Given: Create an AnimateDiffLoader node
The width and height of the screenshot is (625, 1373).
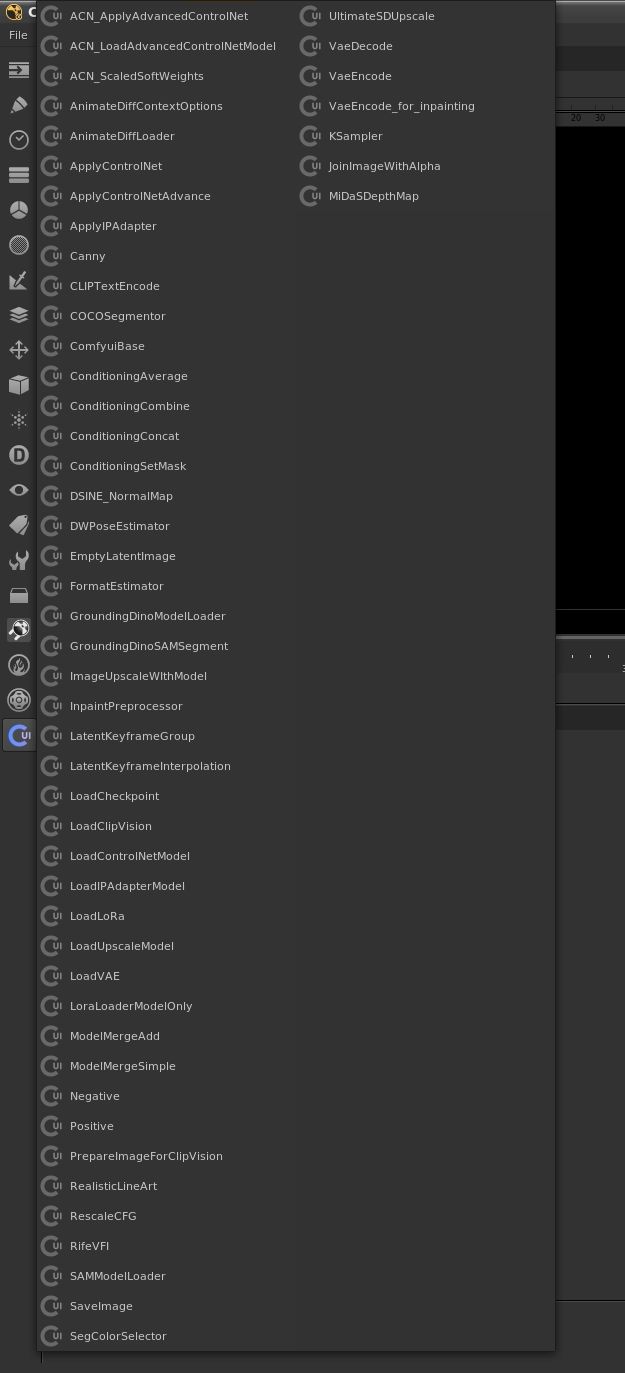Looking at the screenshot, I should coord(122,136).
